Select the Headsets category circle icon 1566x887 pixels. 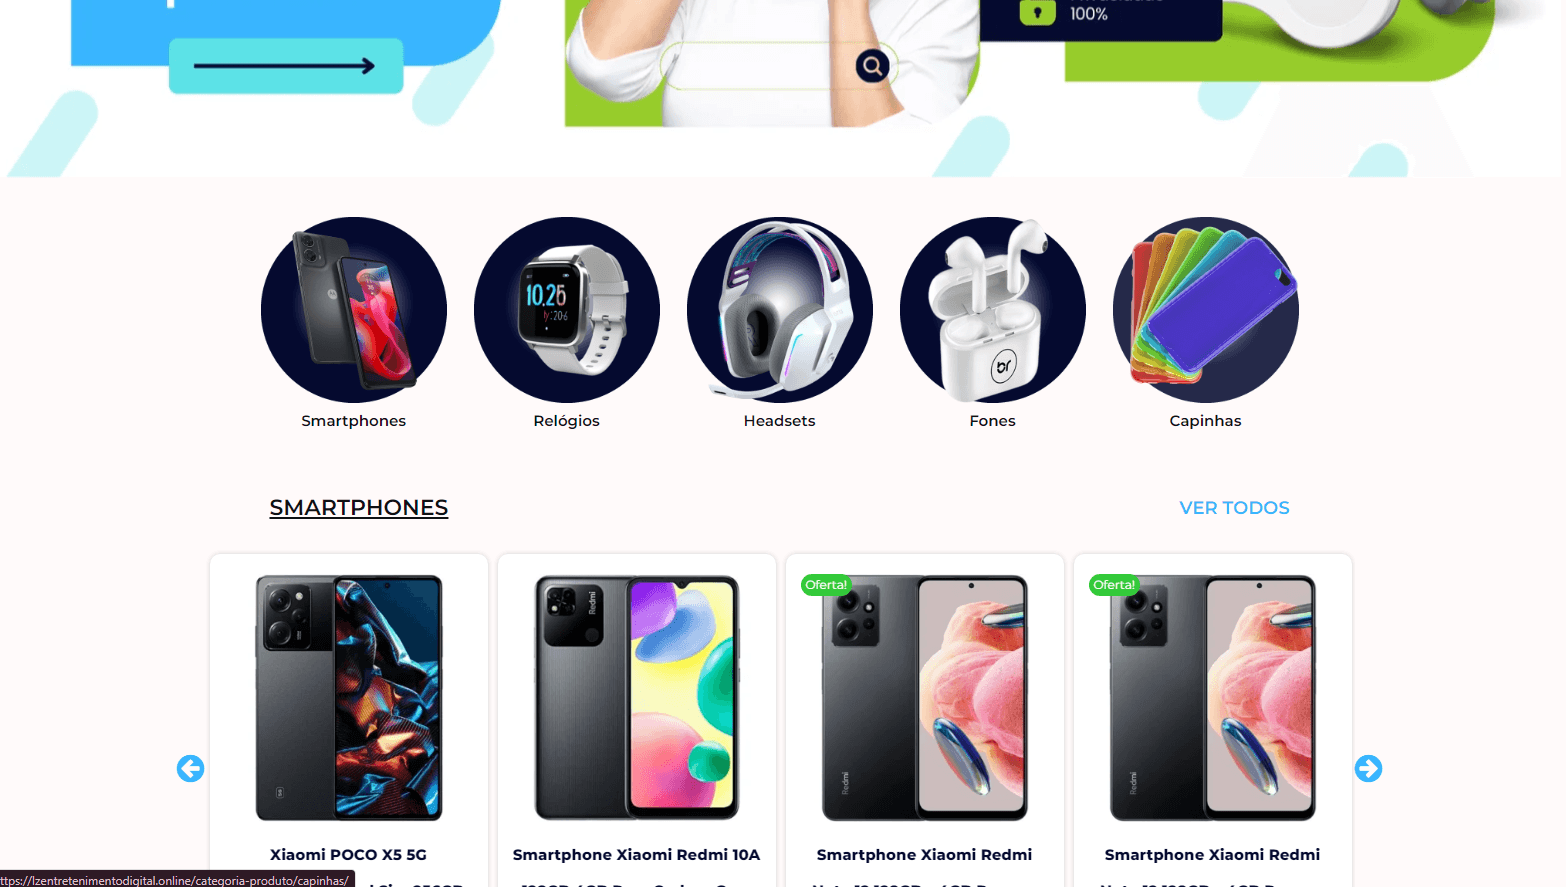[x=780, y=310]
